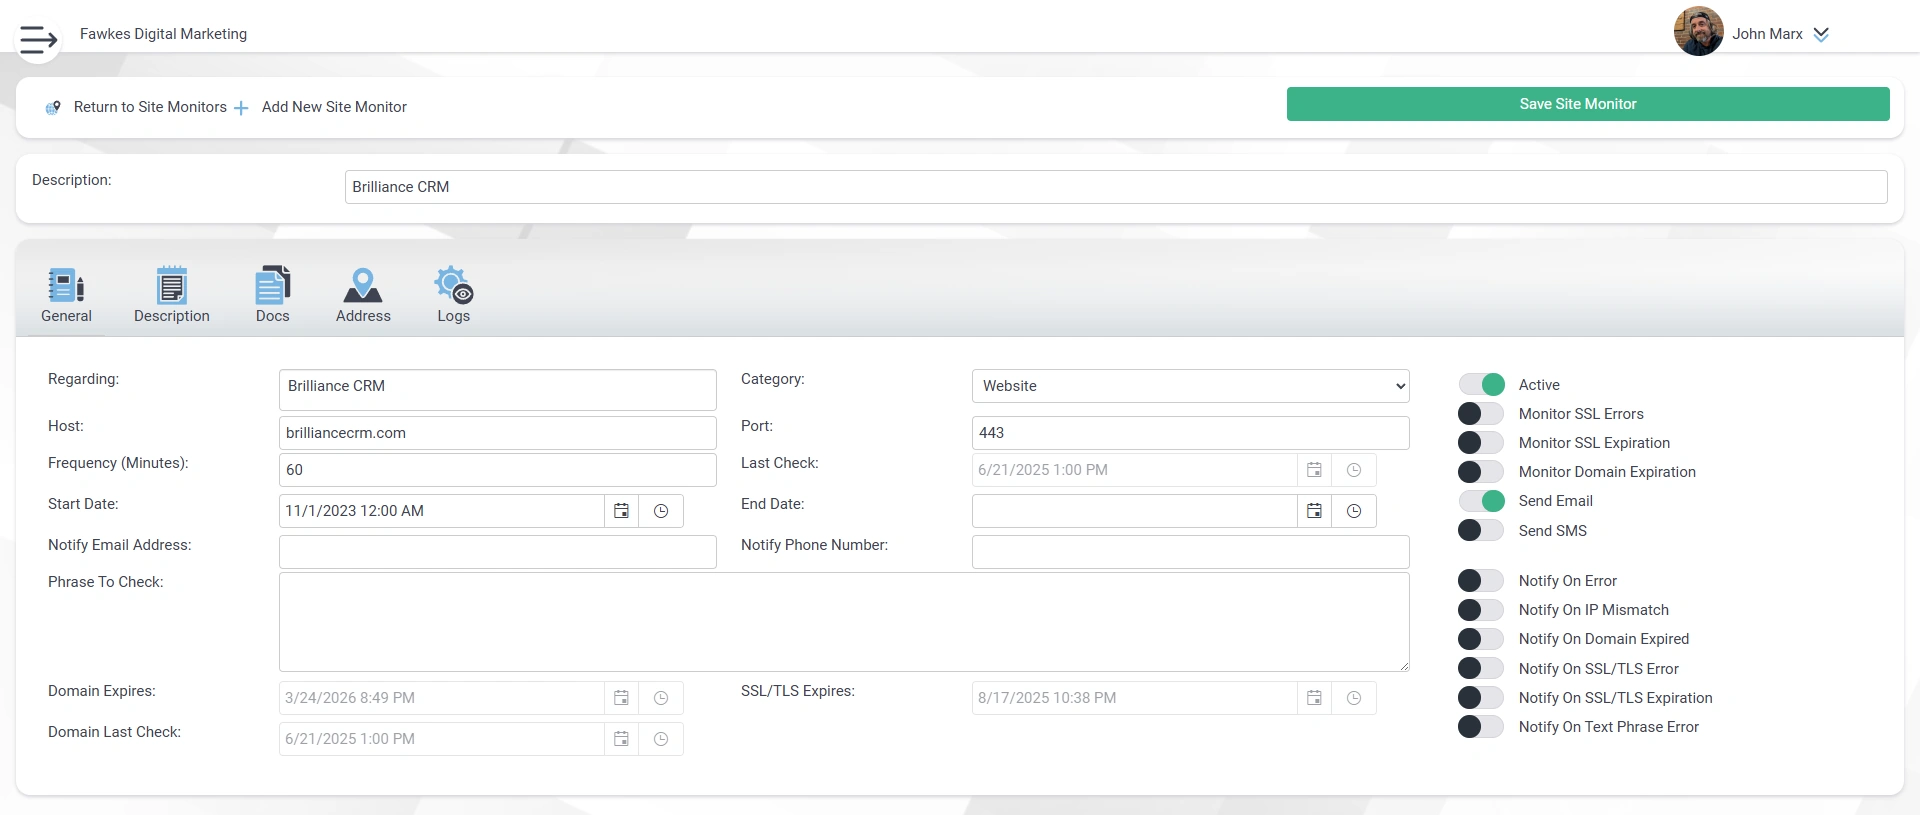The image size is (1920, 815).
Task: Click John Marx profile avatar
Action: coord(1698,31)
